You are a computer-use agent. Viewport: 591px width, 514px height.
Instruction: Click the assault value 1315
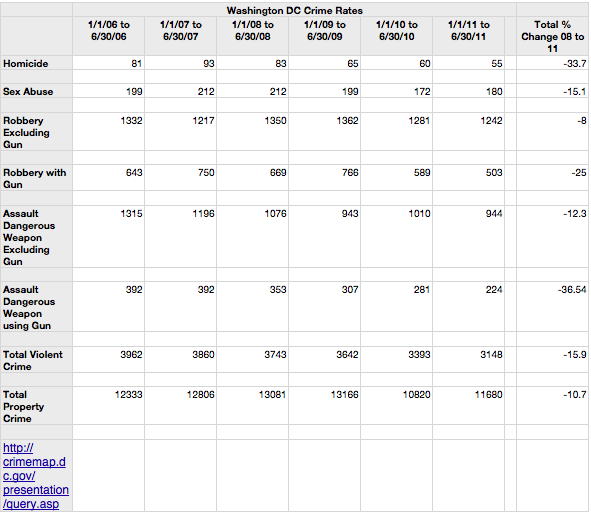coord(131,214)
